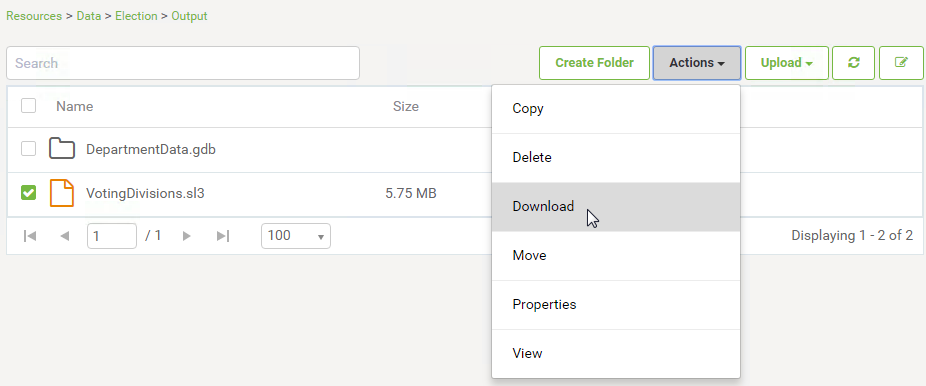Open the Output breadcrumb link
The height and width of the screenshot is (386, 926).
pos(189,16)
